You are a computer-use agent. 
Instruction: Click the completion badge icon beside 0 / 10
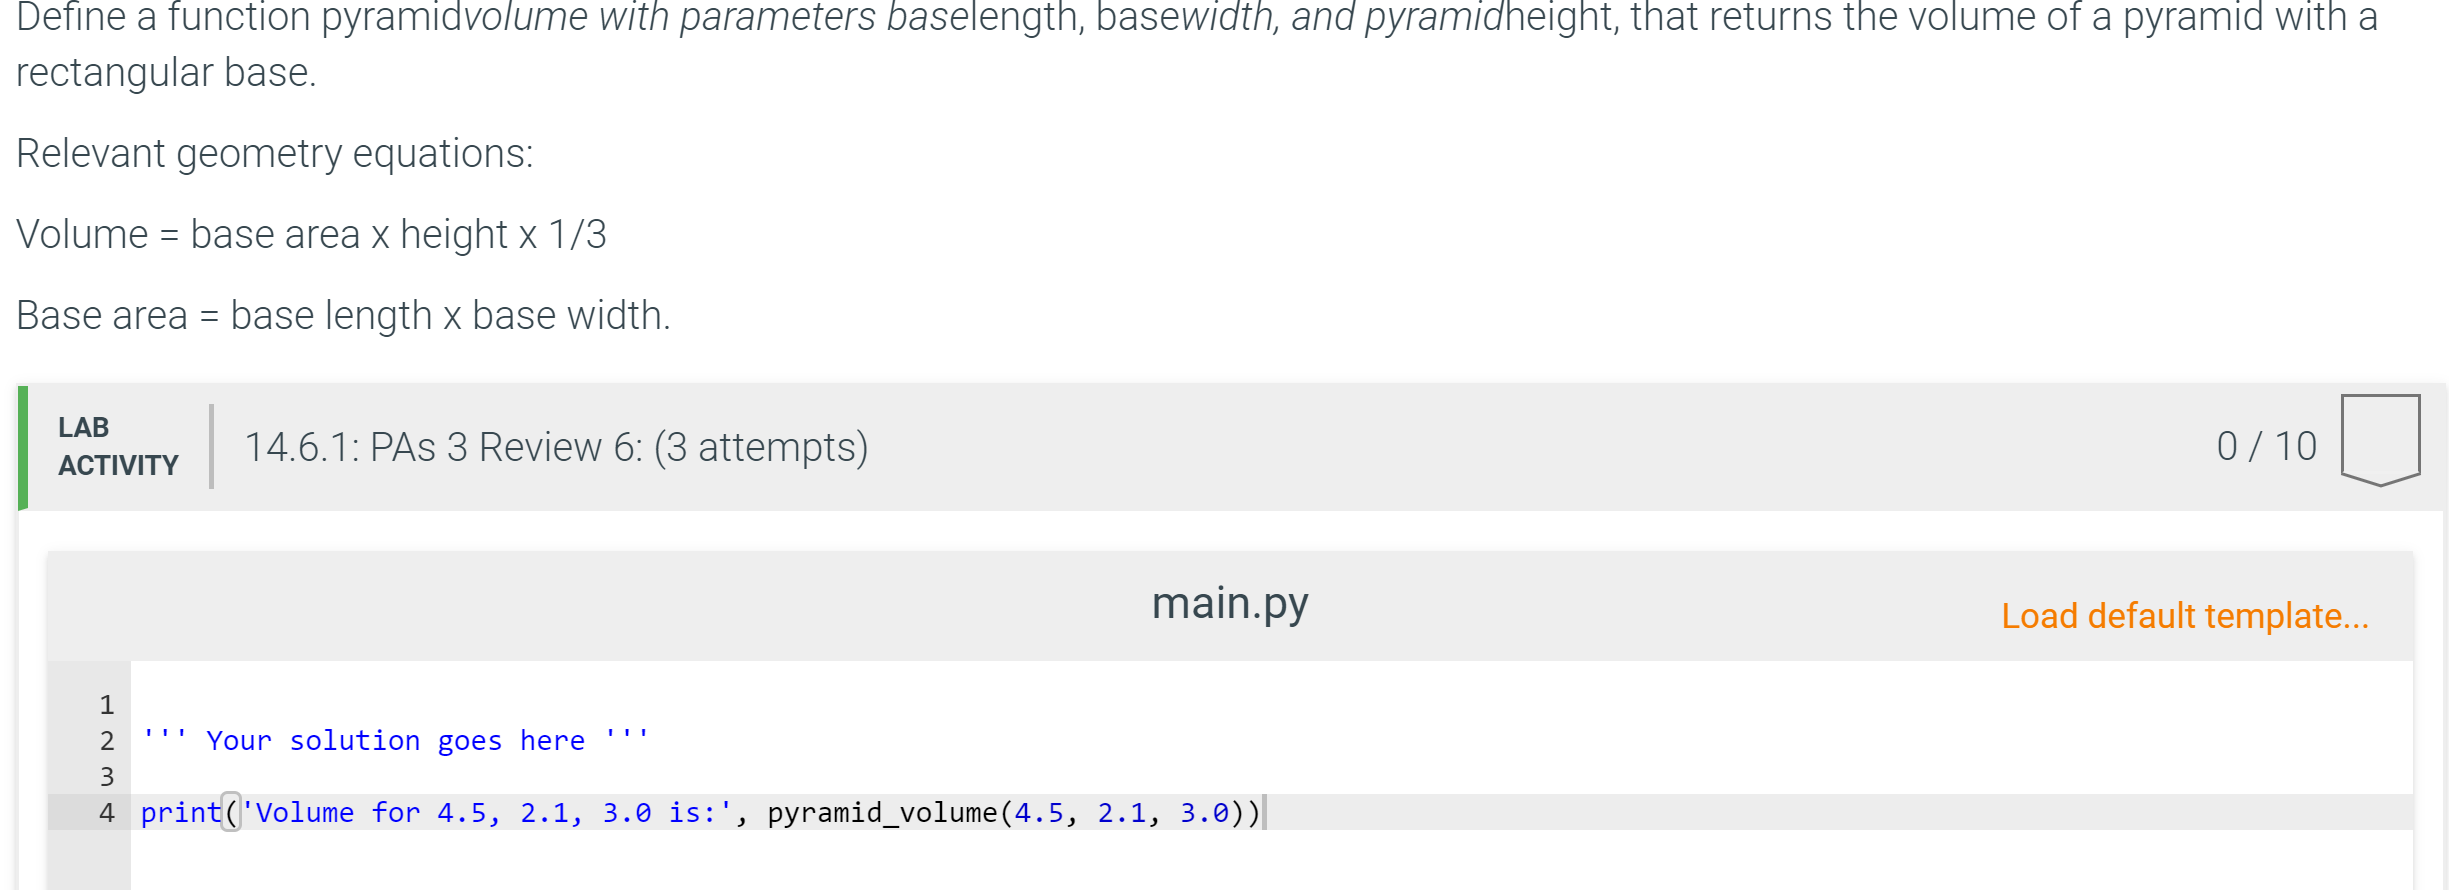[x=2380, y=440]
